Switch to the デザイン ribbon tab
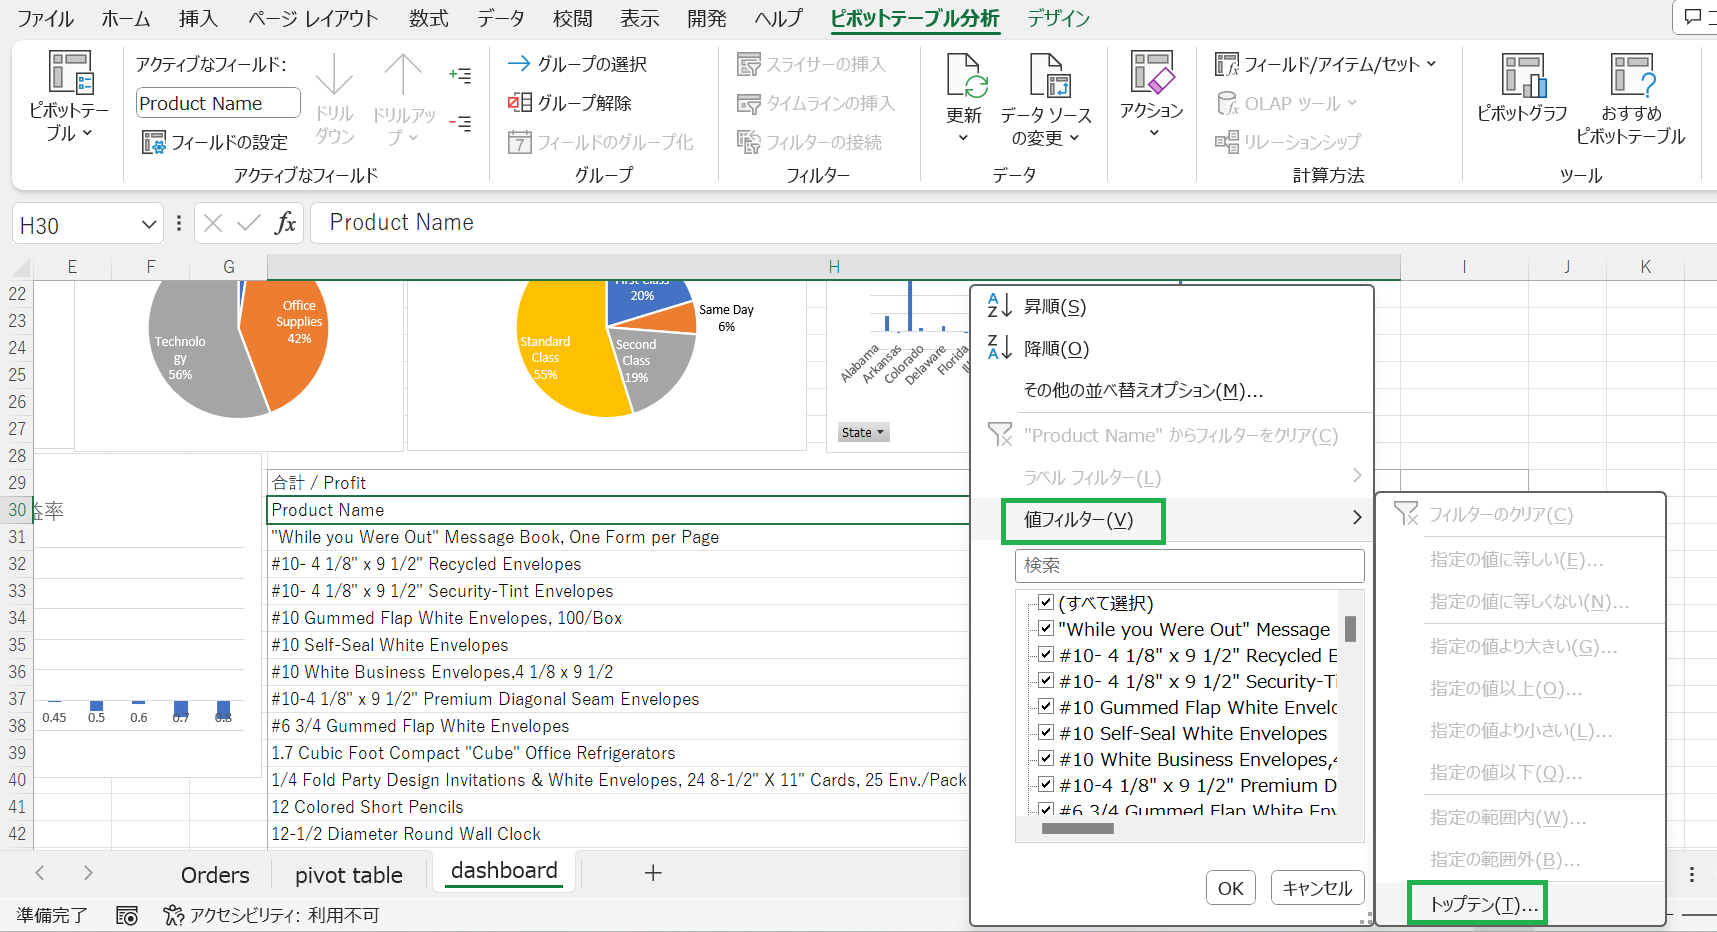The image size is (1717, 932). click(1058, 19)
